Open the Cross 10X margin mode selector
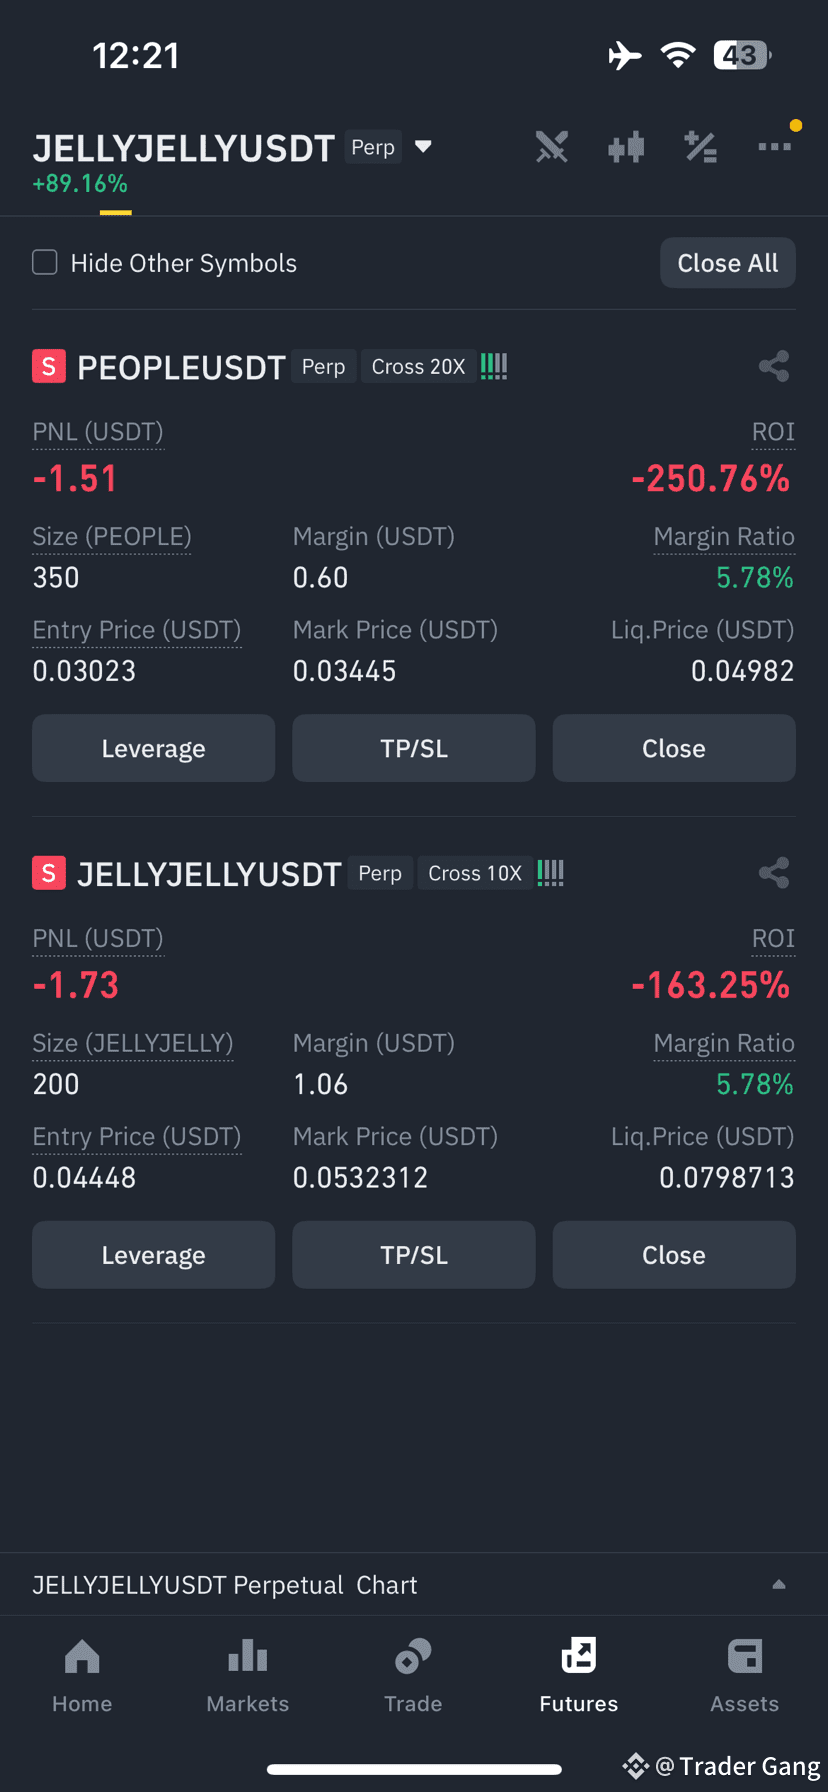 tap(475, 873)
